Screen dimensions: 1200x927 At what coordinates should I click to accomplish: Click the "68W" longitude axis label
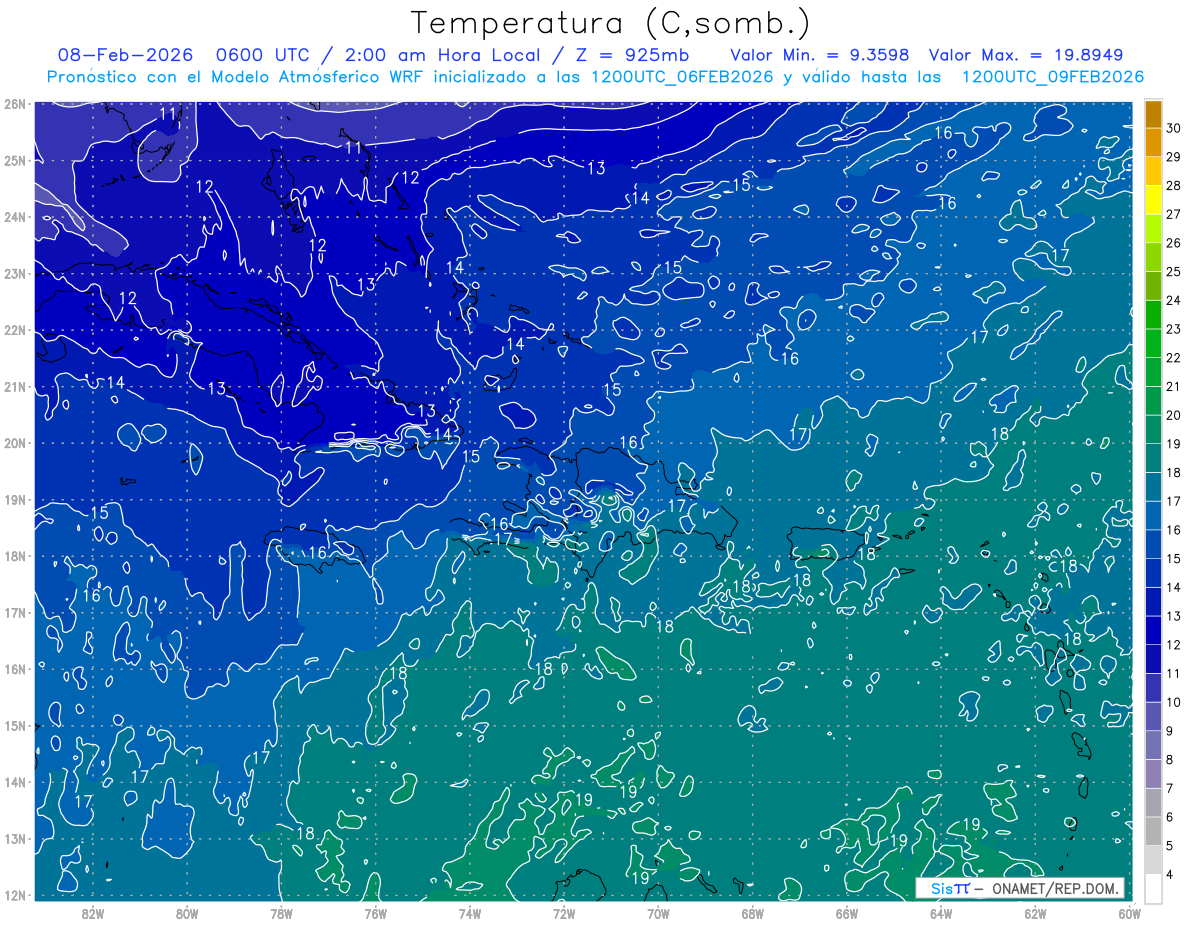(x=752, y=913)
